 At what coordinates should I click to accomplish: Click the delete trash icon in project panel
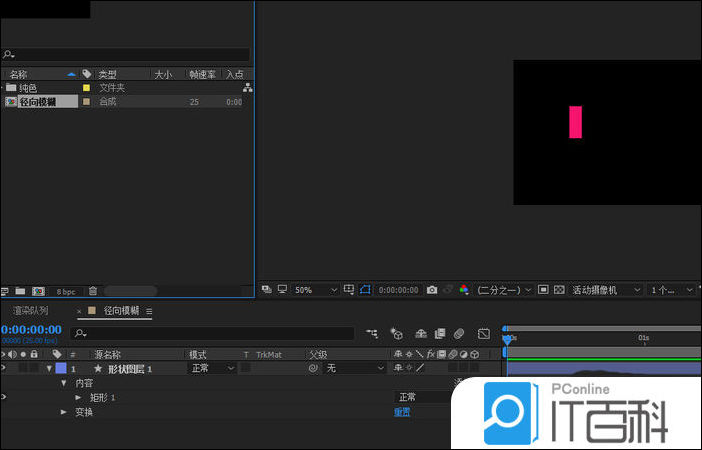(93, 291)
